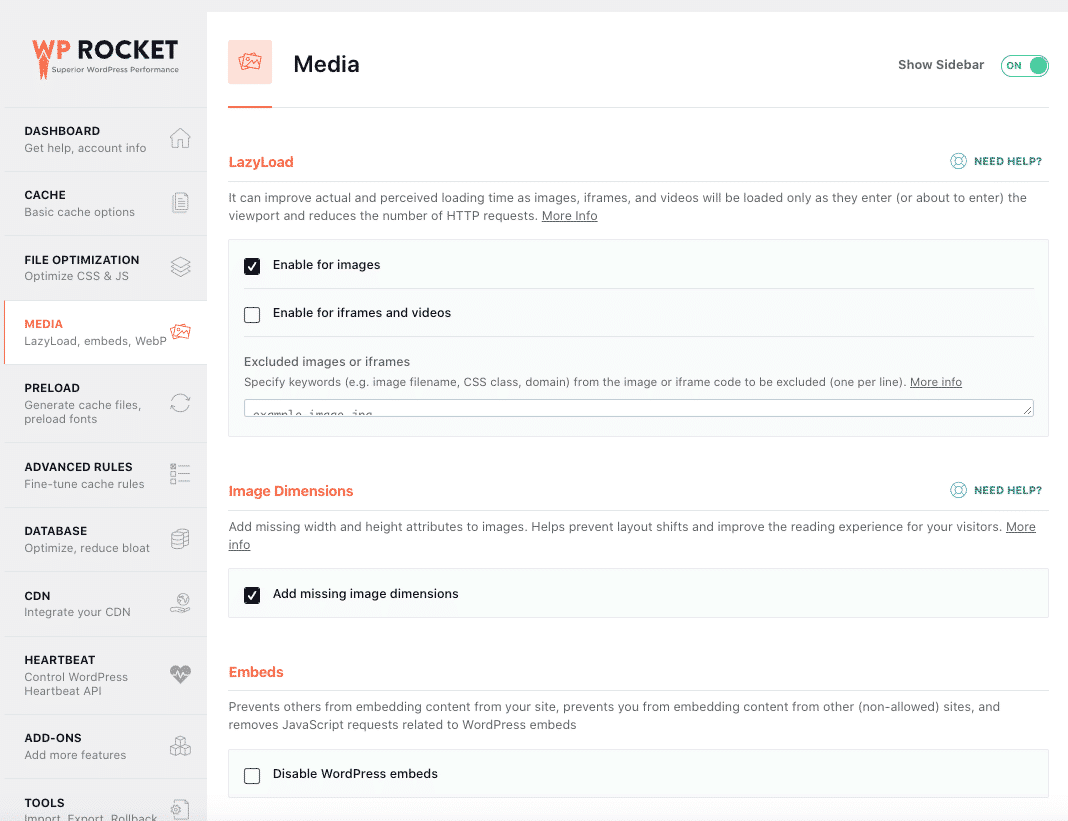Click the Dashboard home icon

[180, 138]
